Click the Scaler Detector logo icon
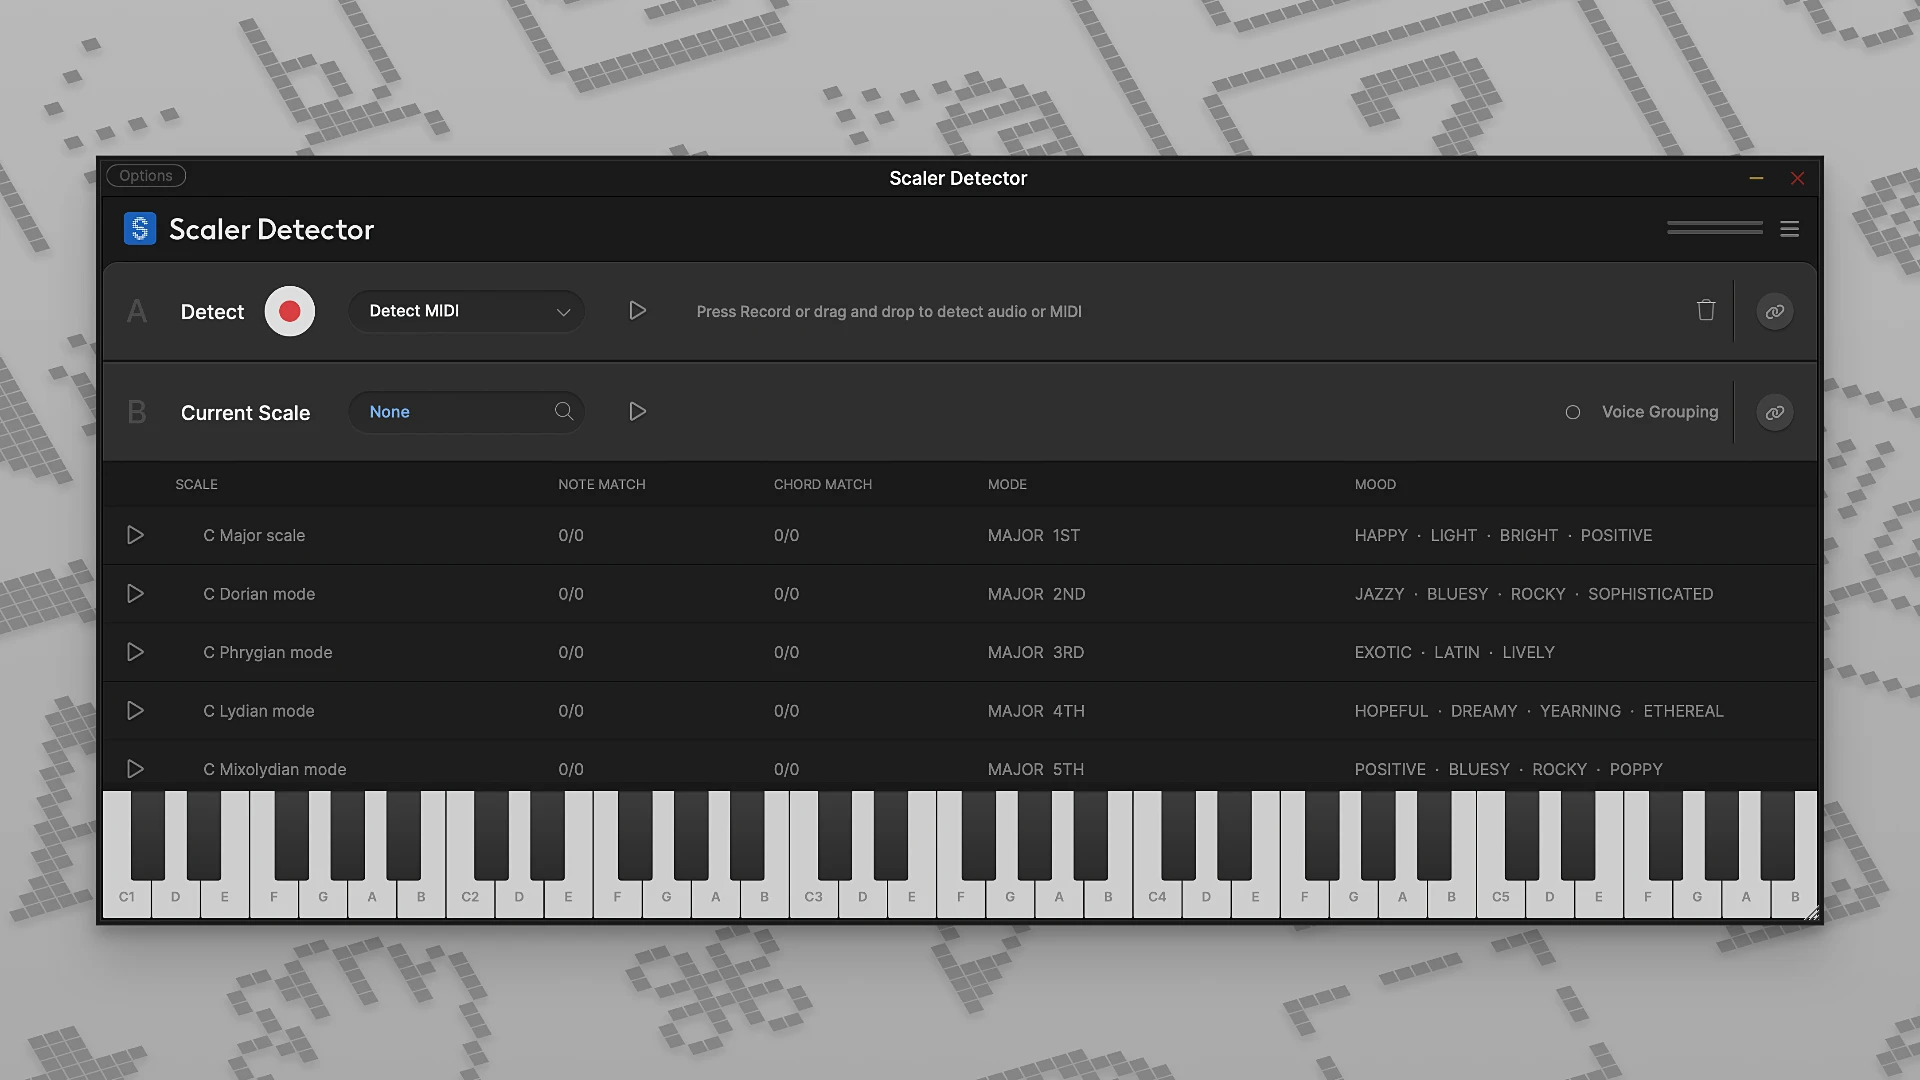The height and width of the screenshot is (1080, 1920). pos(139,229)
